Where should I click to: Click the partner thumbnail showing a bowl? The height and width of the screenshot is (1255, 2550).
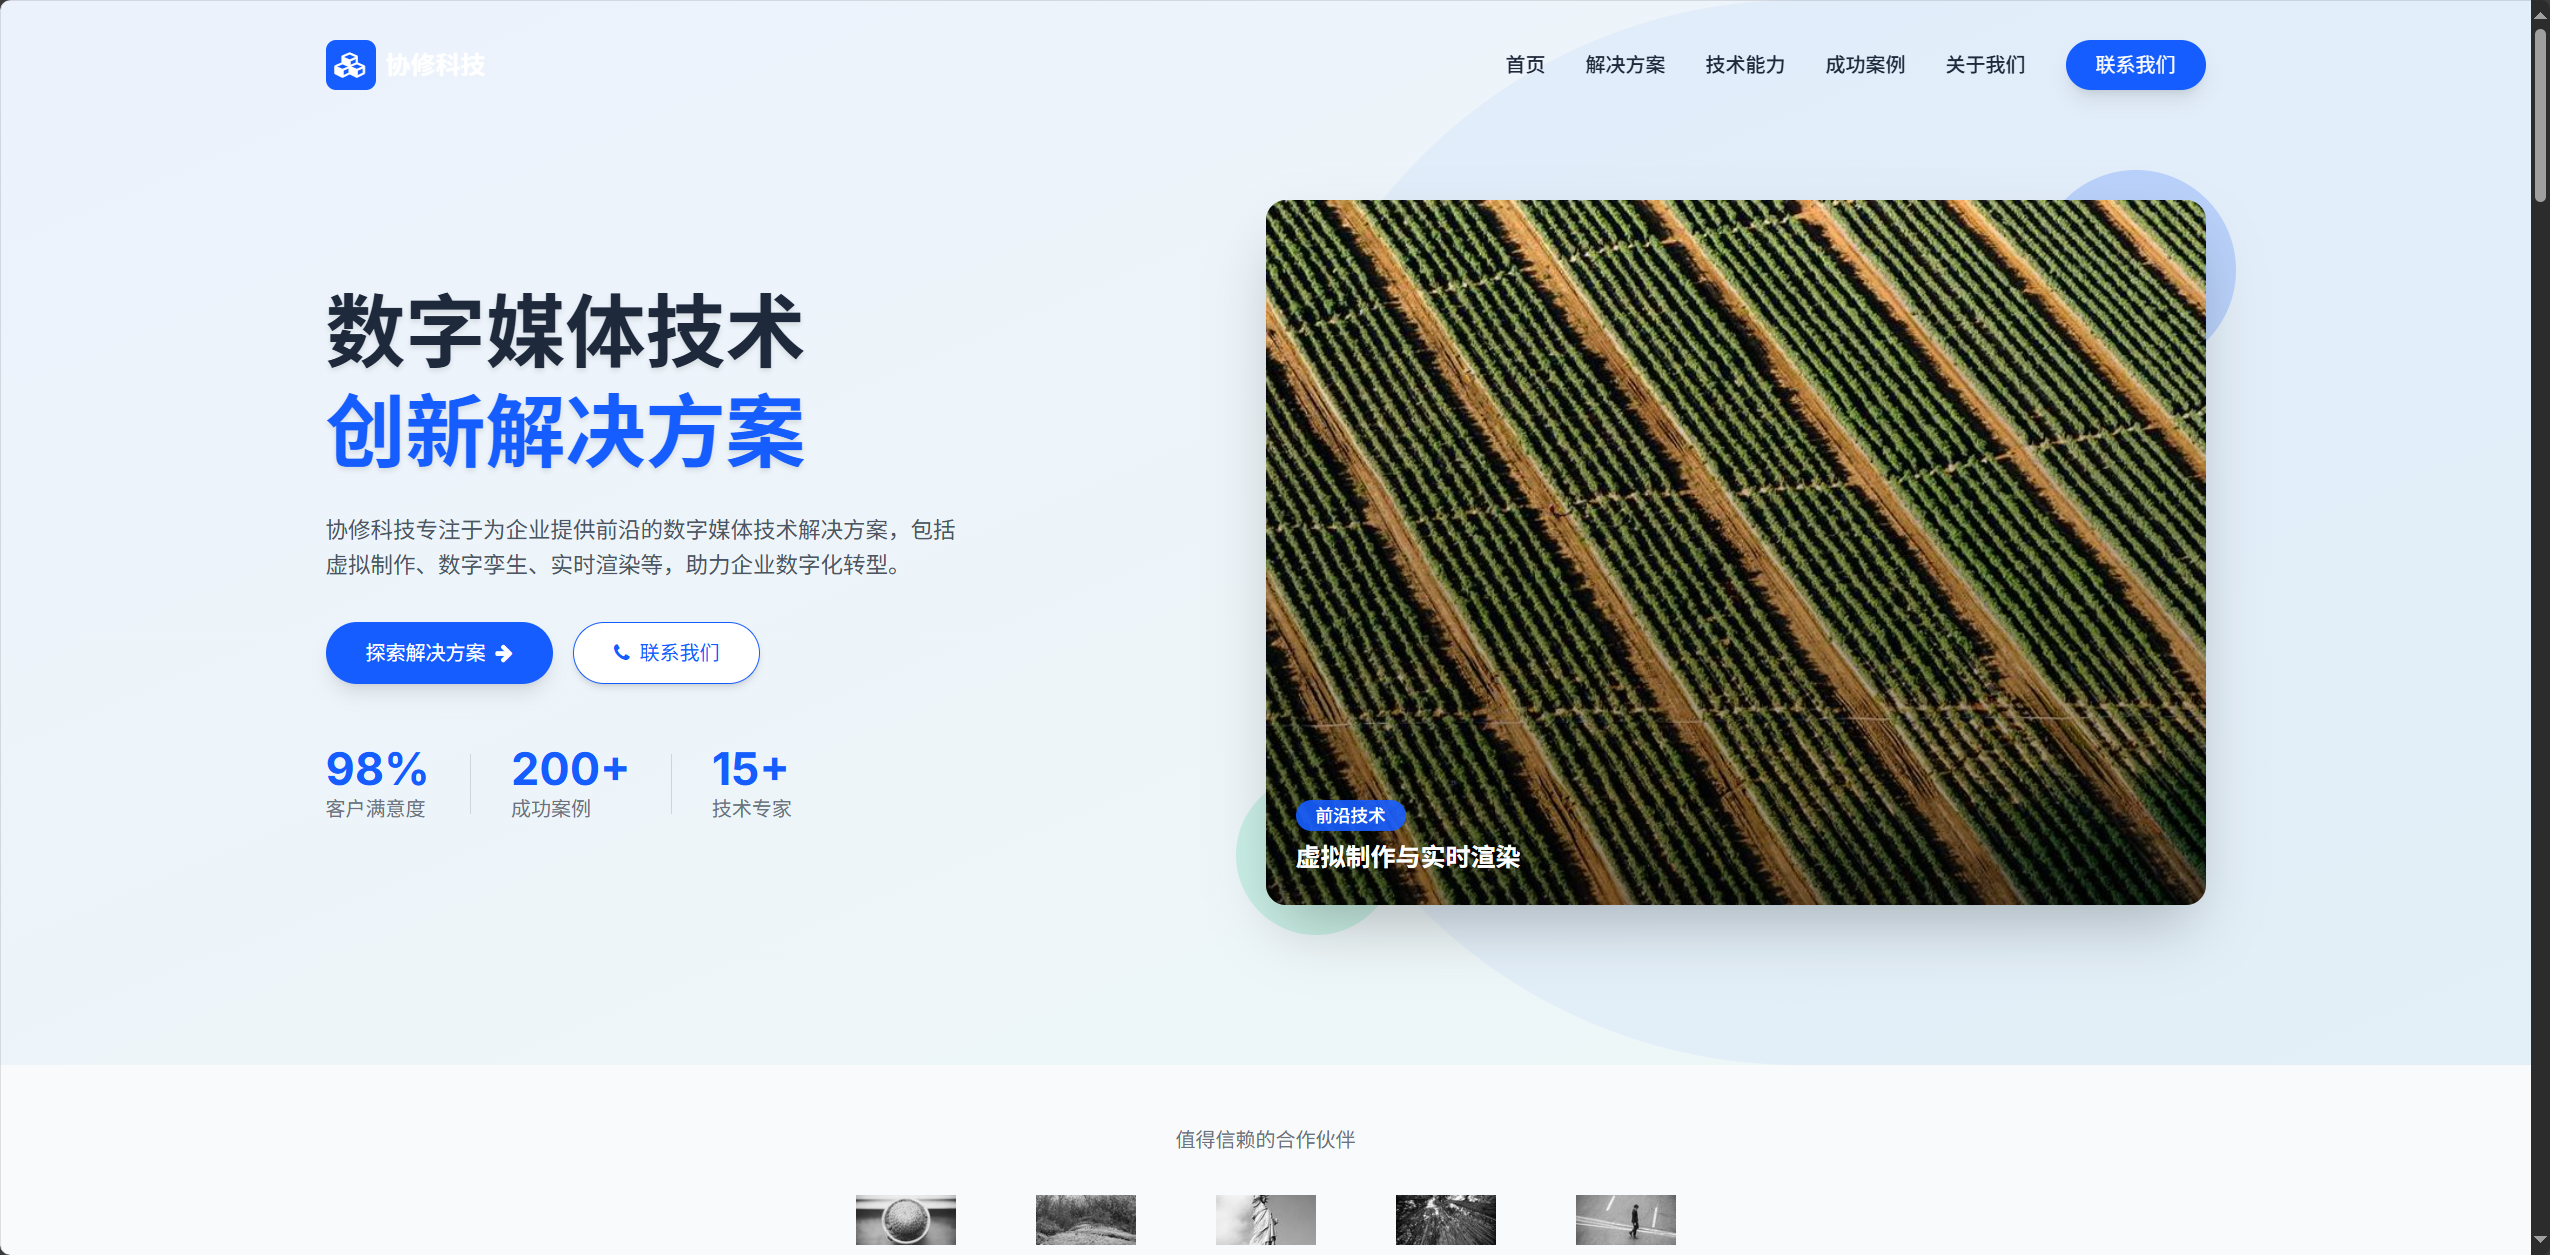(906, 1220)
